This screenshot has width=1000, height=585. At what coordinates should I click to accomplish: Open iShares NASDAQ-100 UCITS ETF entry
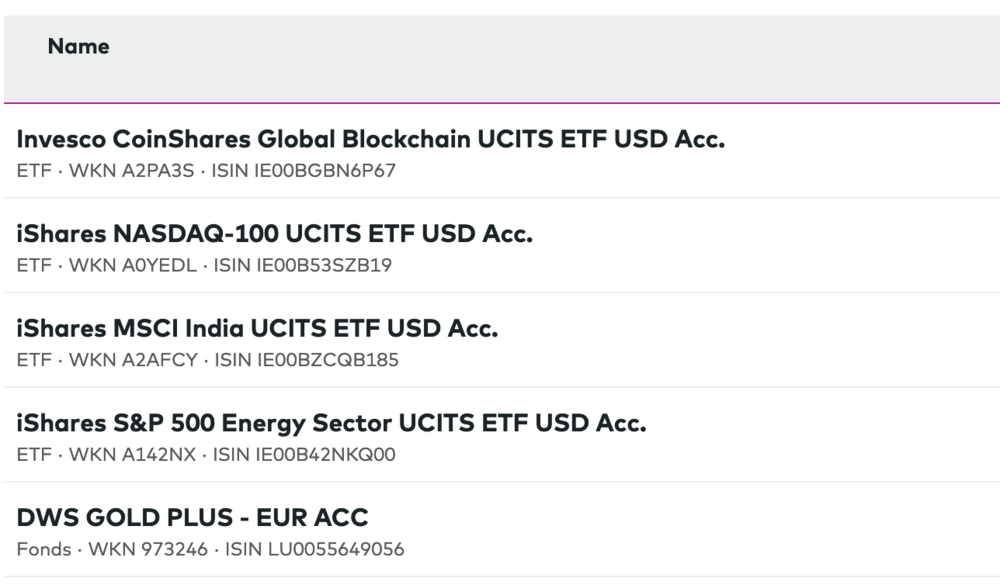[275, 235]
